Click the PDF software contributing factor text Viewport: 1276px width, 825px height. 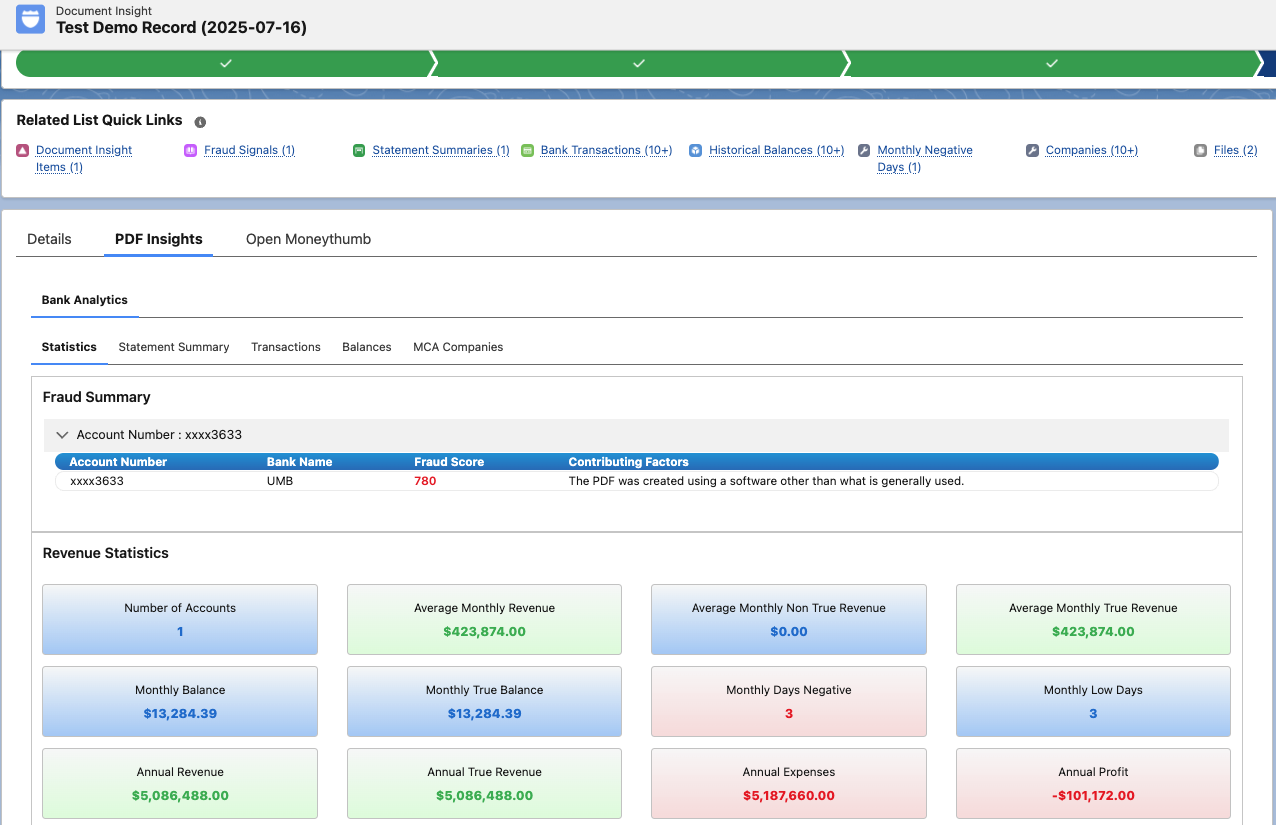coord(766,481)
